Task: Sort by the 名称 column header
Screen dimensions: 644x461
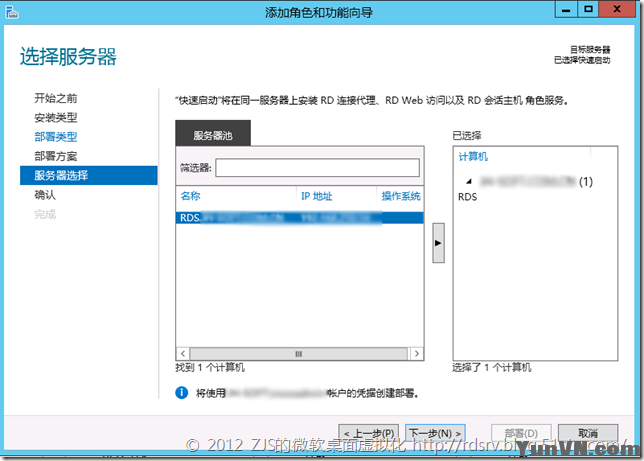Action: pos(190,196)
